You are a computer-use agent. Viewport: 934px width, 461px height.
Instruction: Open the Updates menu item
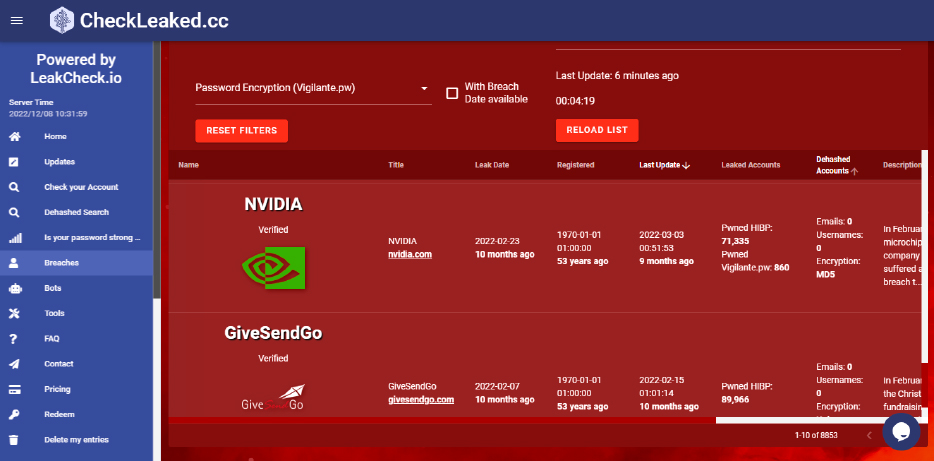click(76, 162)
